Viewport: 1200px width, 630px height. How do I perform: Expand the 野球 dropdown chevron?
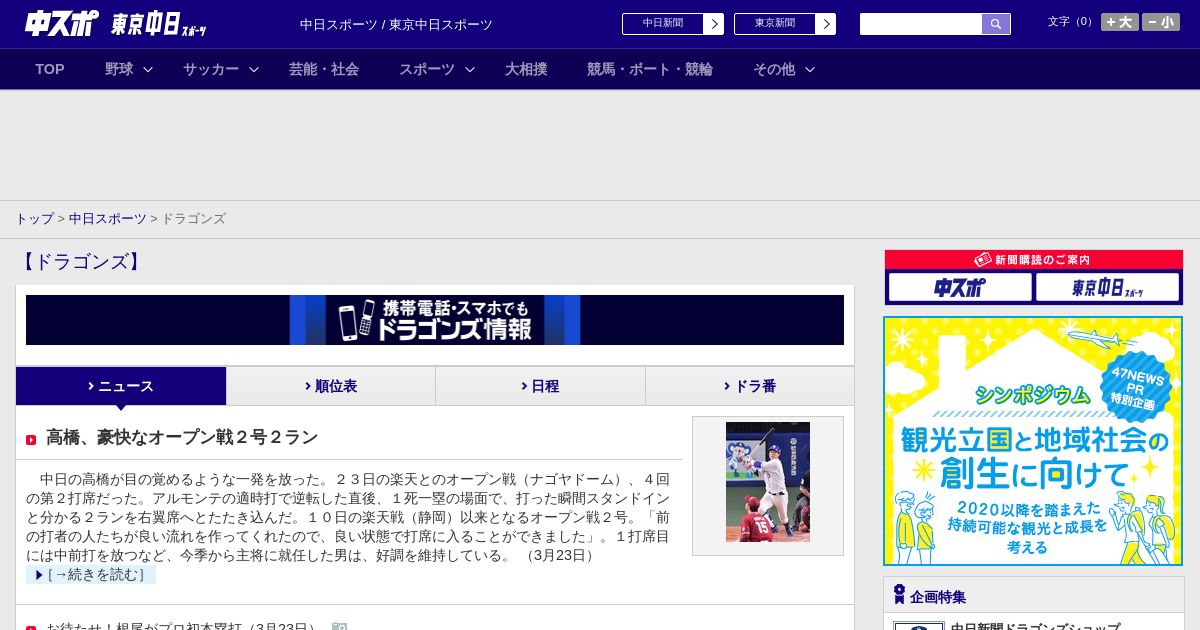(x=148, y=69)
